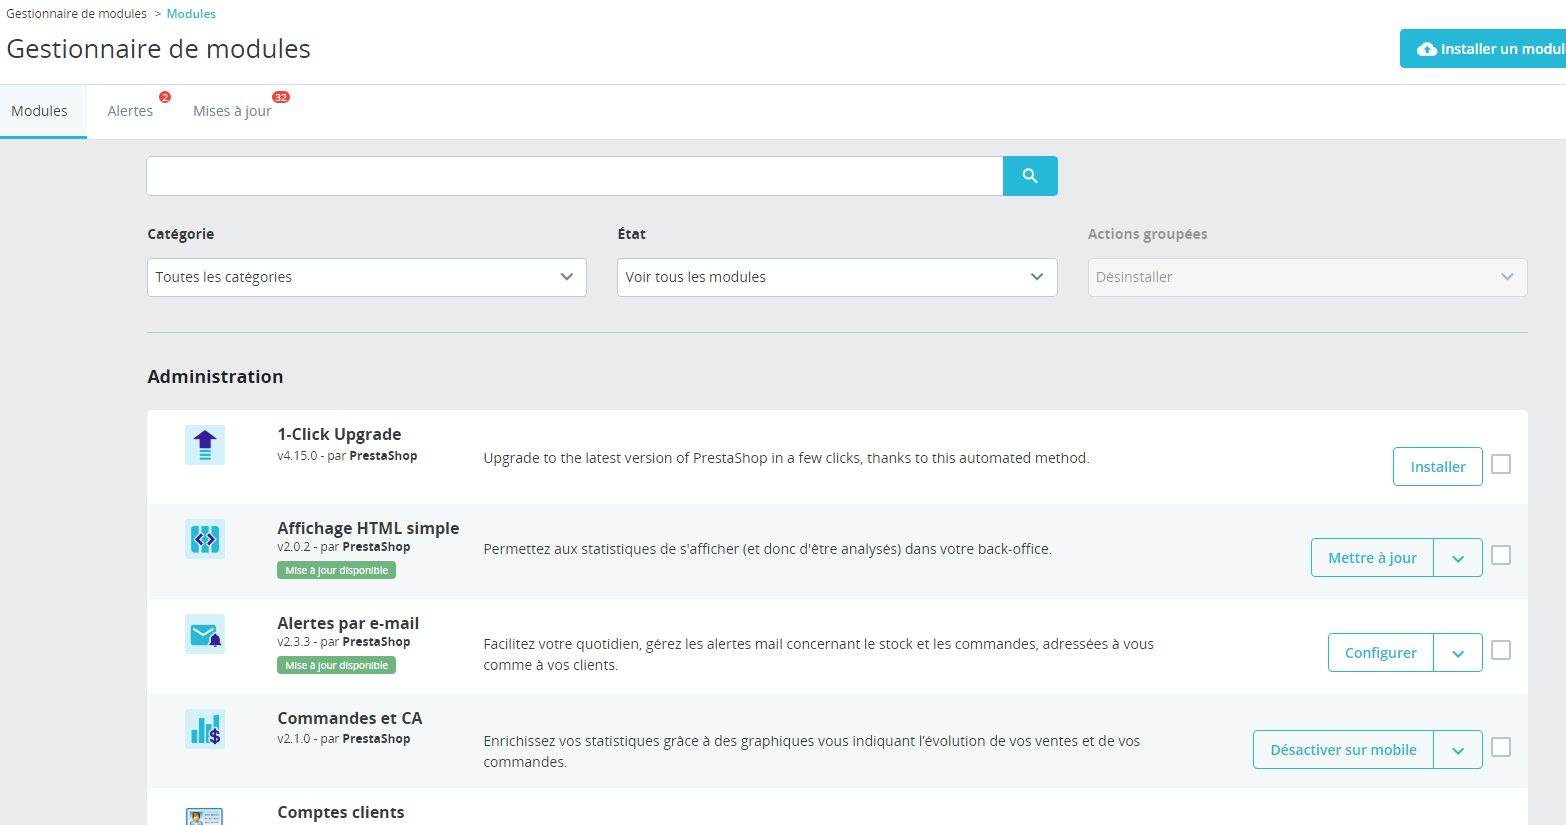
Task: Click the Commandes et CA bar chart icon
Action: click(204, 729)
